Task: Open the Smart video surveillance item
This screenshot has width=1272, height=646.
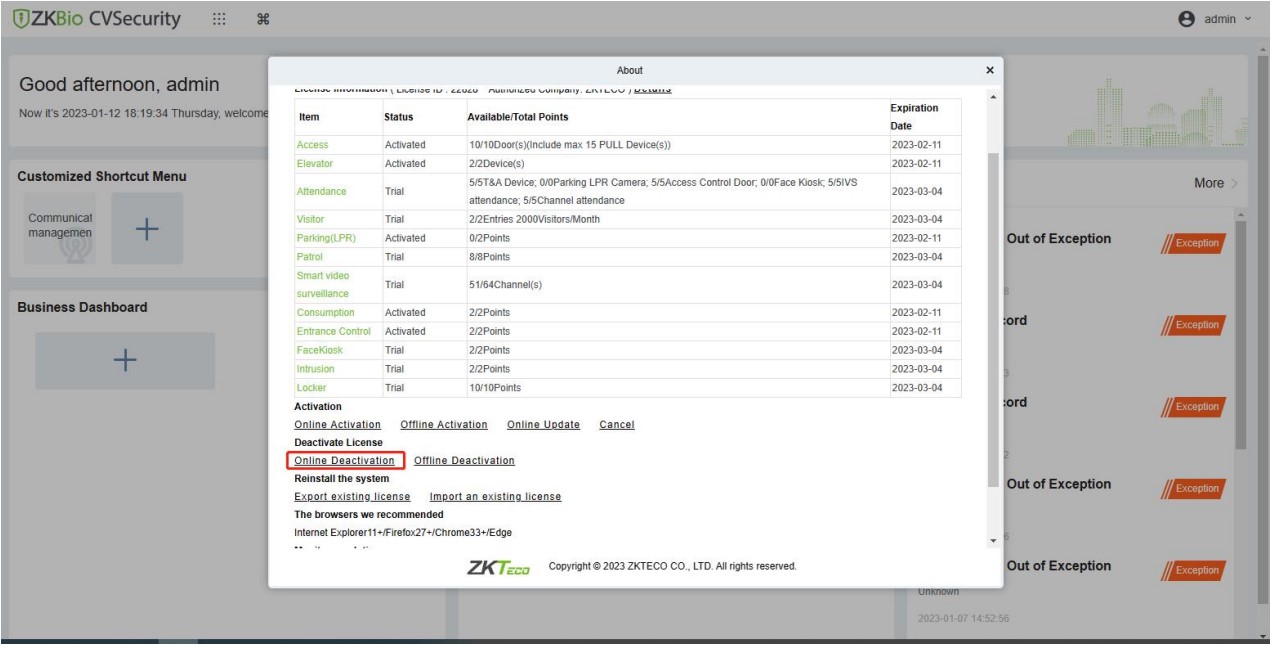Action: 322,284
